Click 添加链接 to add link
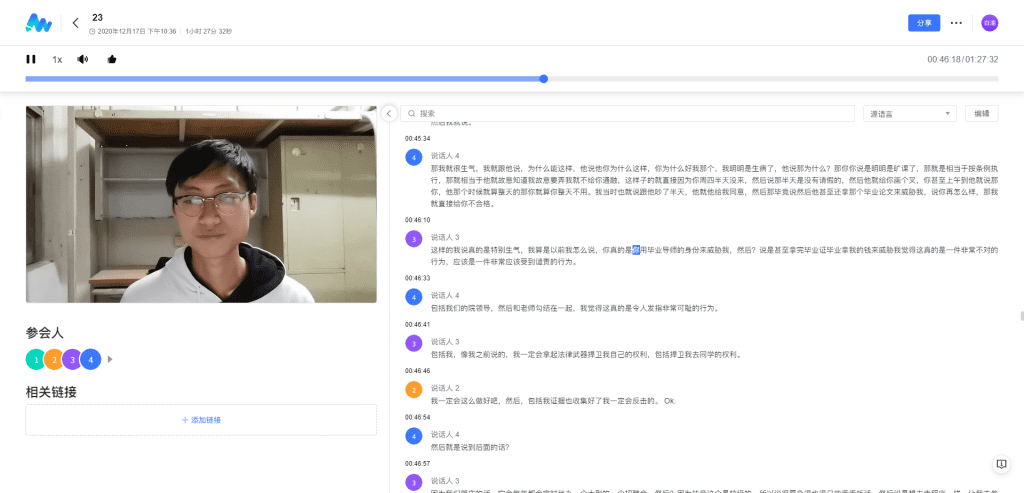The image size is (1024, 493). point(201,420)
